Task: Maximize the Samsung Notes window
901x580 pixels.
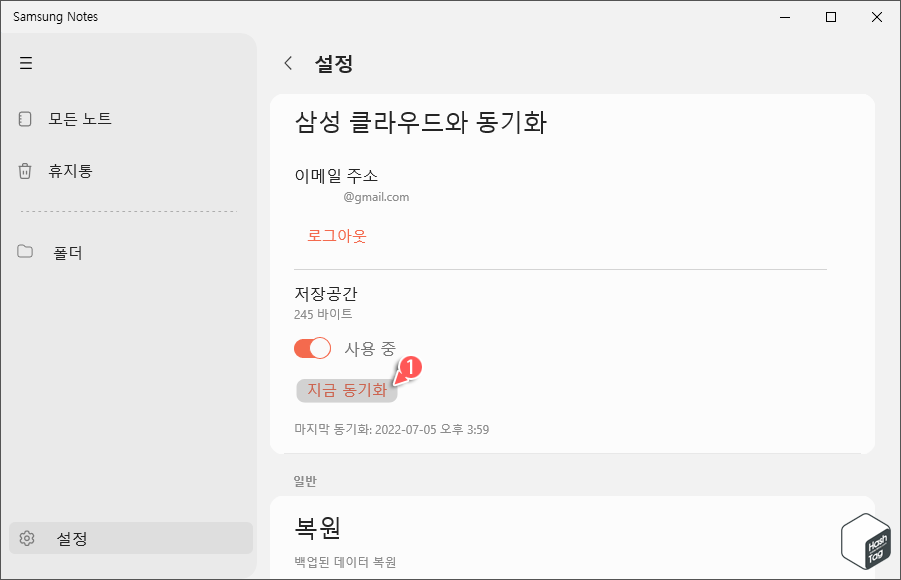Action: 830,17
